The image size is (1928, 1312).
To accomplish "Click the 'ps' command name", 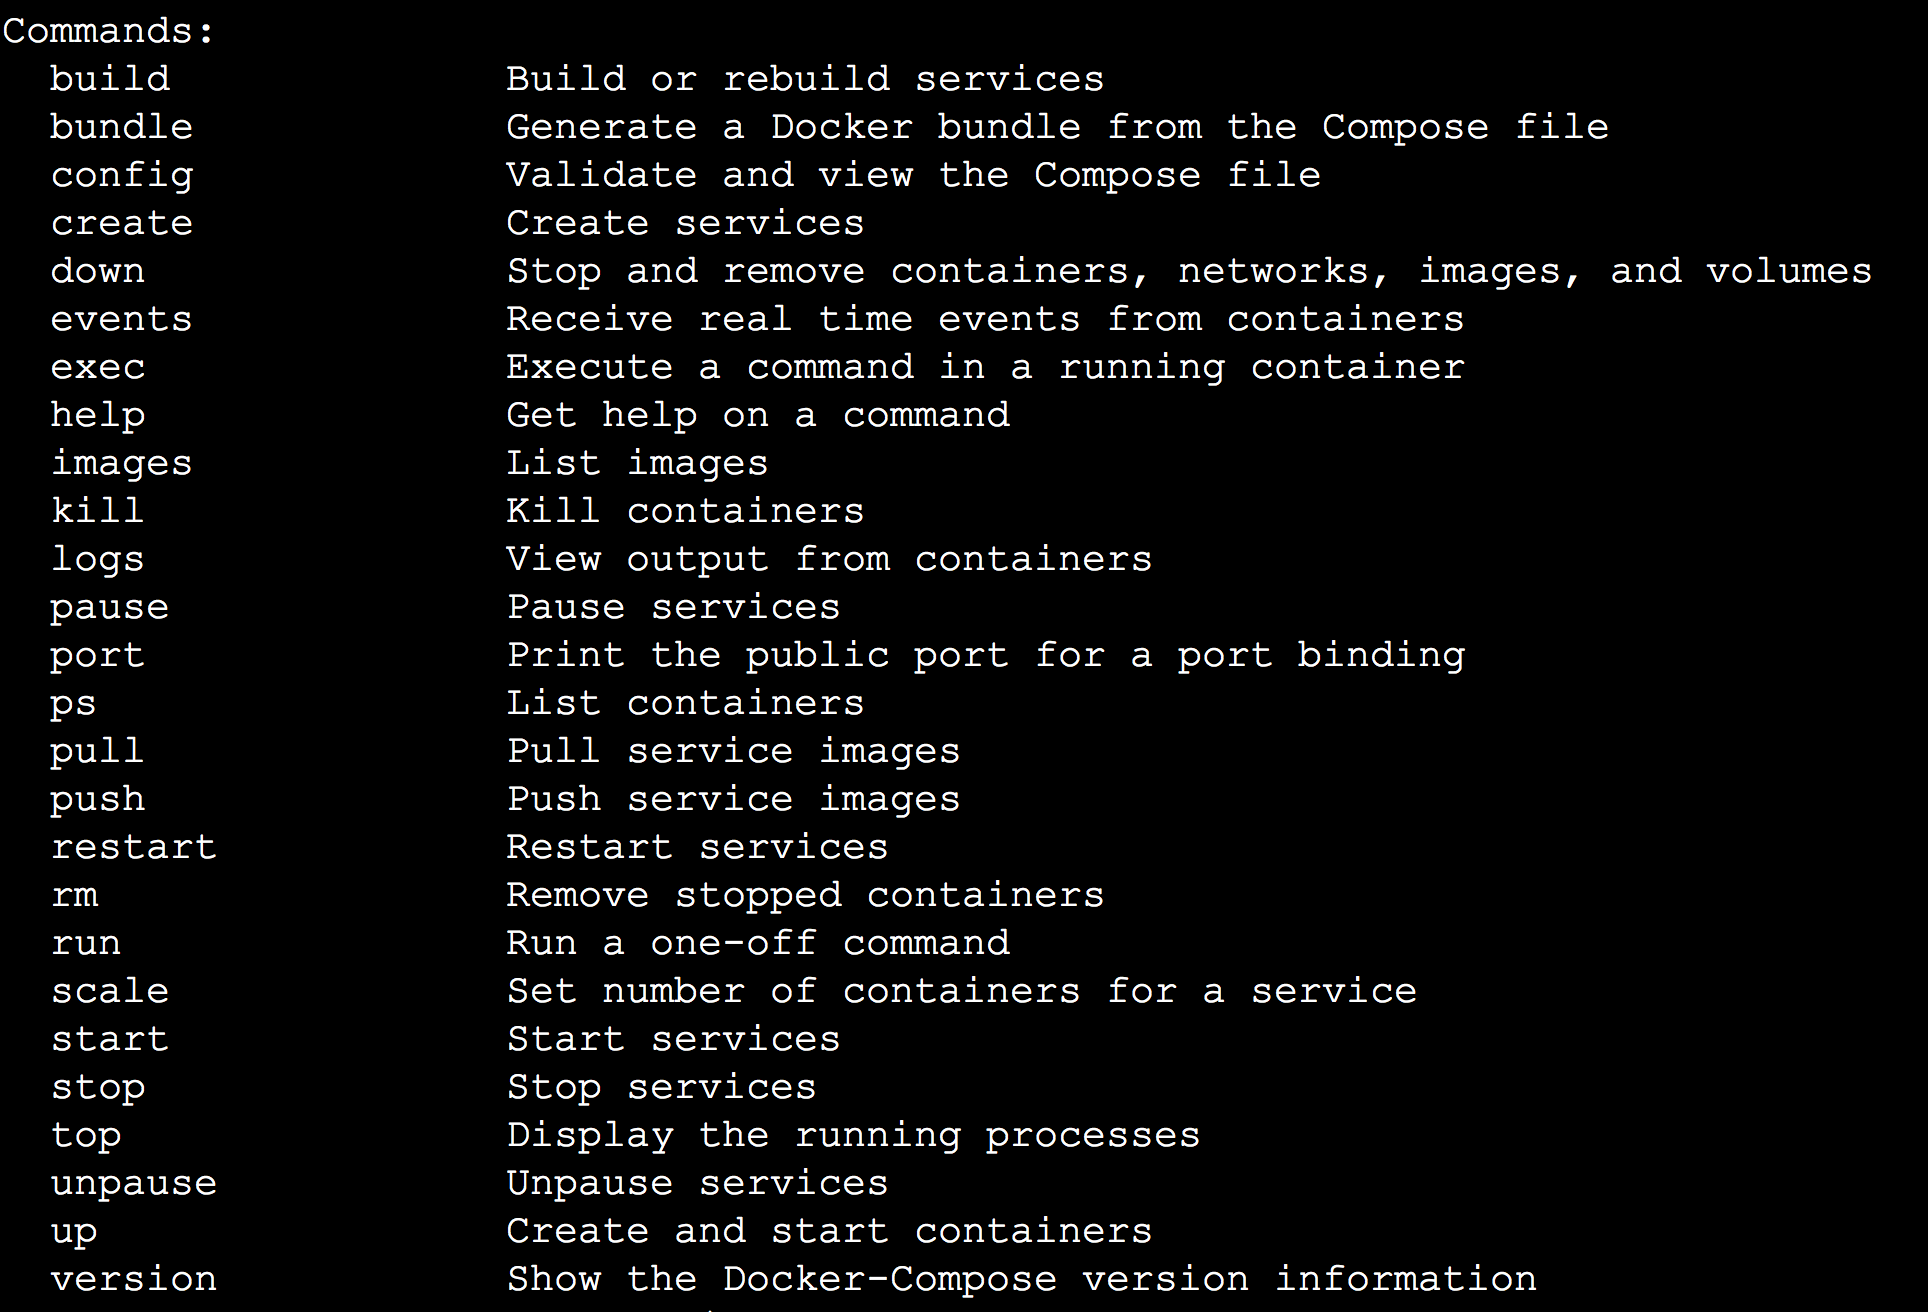I will 74,704.
